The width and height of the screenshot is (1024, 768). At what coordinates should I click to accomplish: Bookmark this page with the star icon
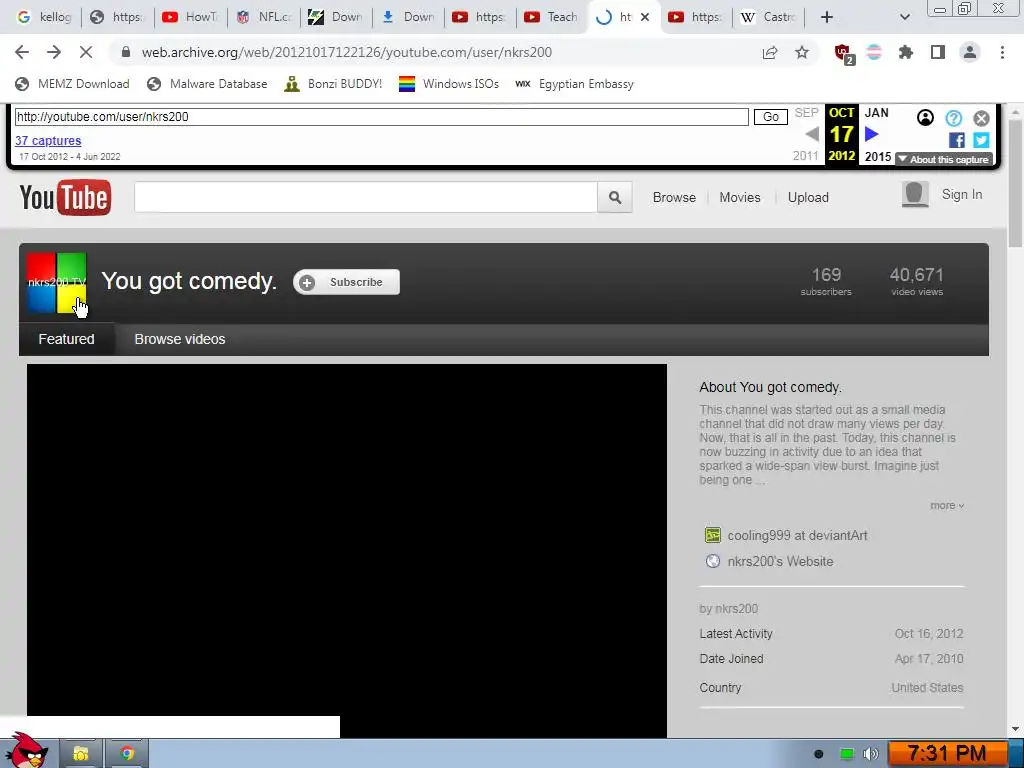tap(802, 53)
